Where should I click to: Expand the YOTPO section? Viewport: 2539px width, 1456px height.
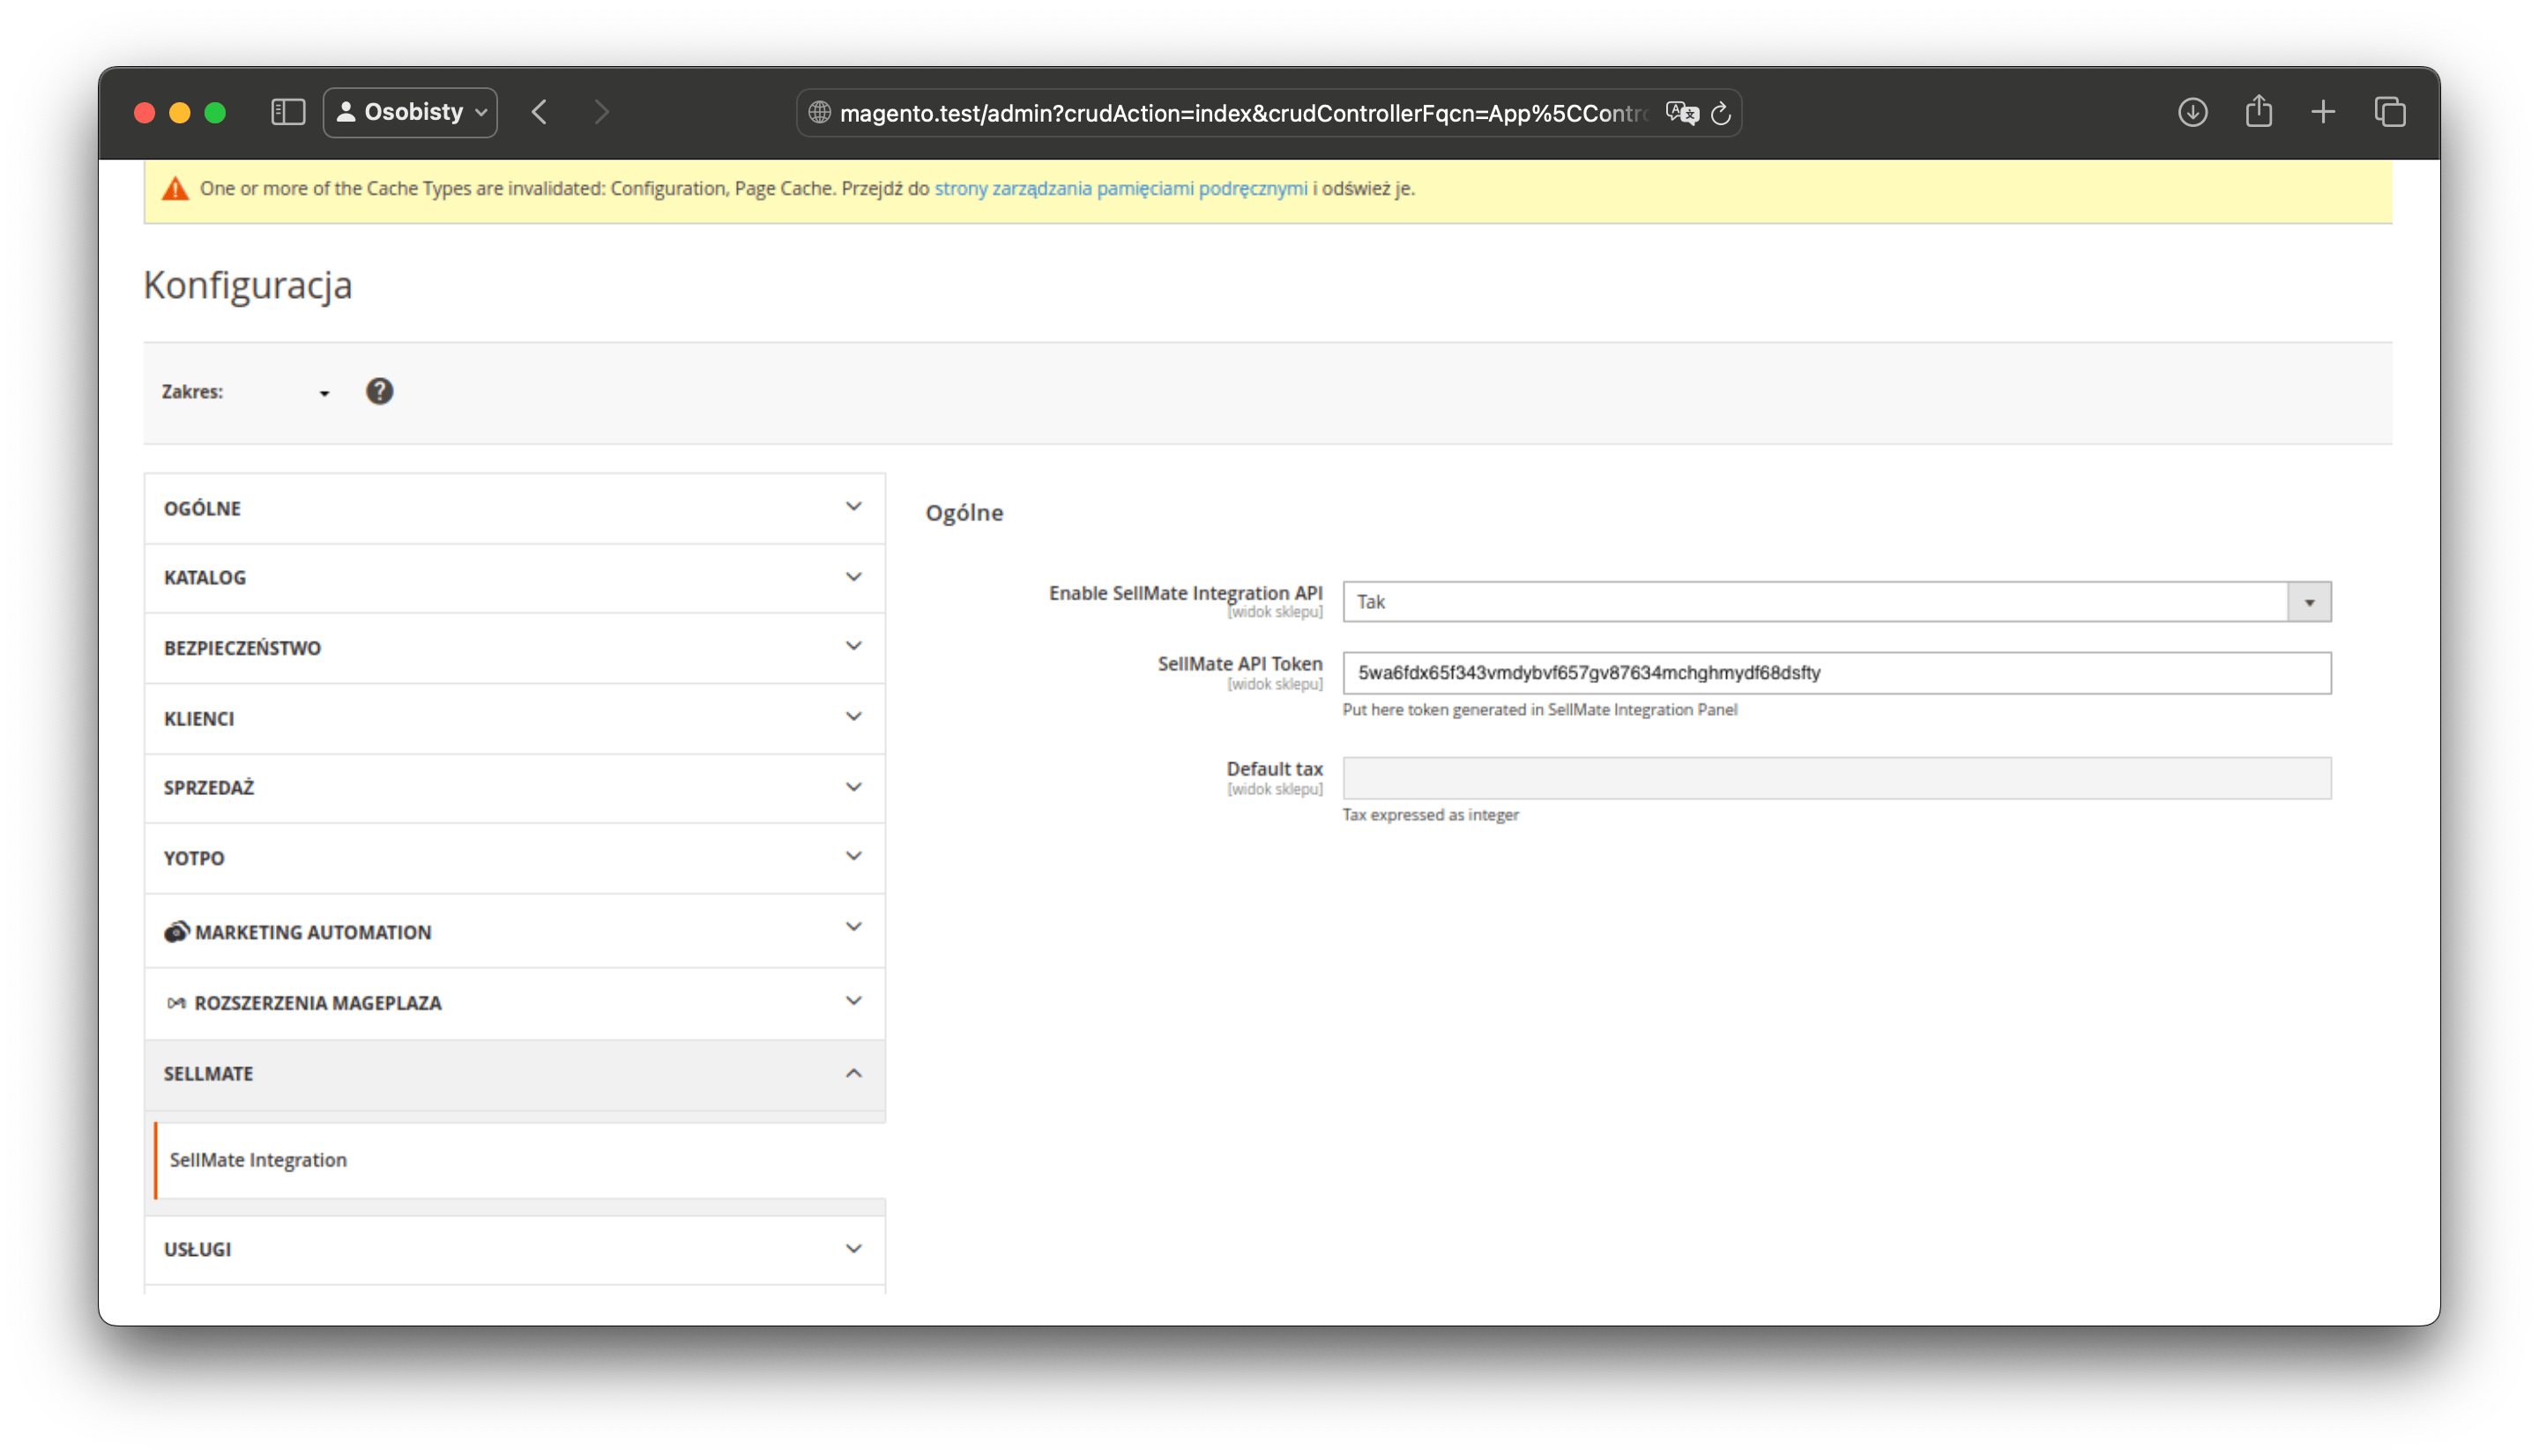pyautogui.click(x=515, y=858)
